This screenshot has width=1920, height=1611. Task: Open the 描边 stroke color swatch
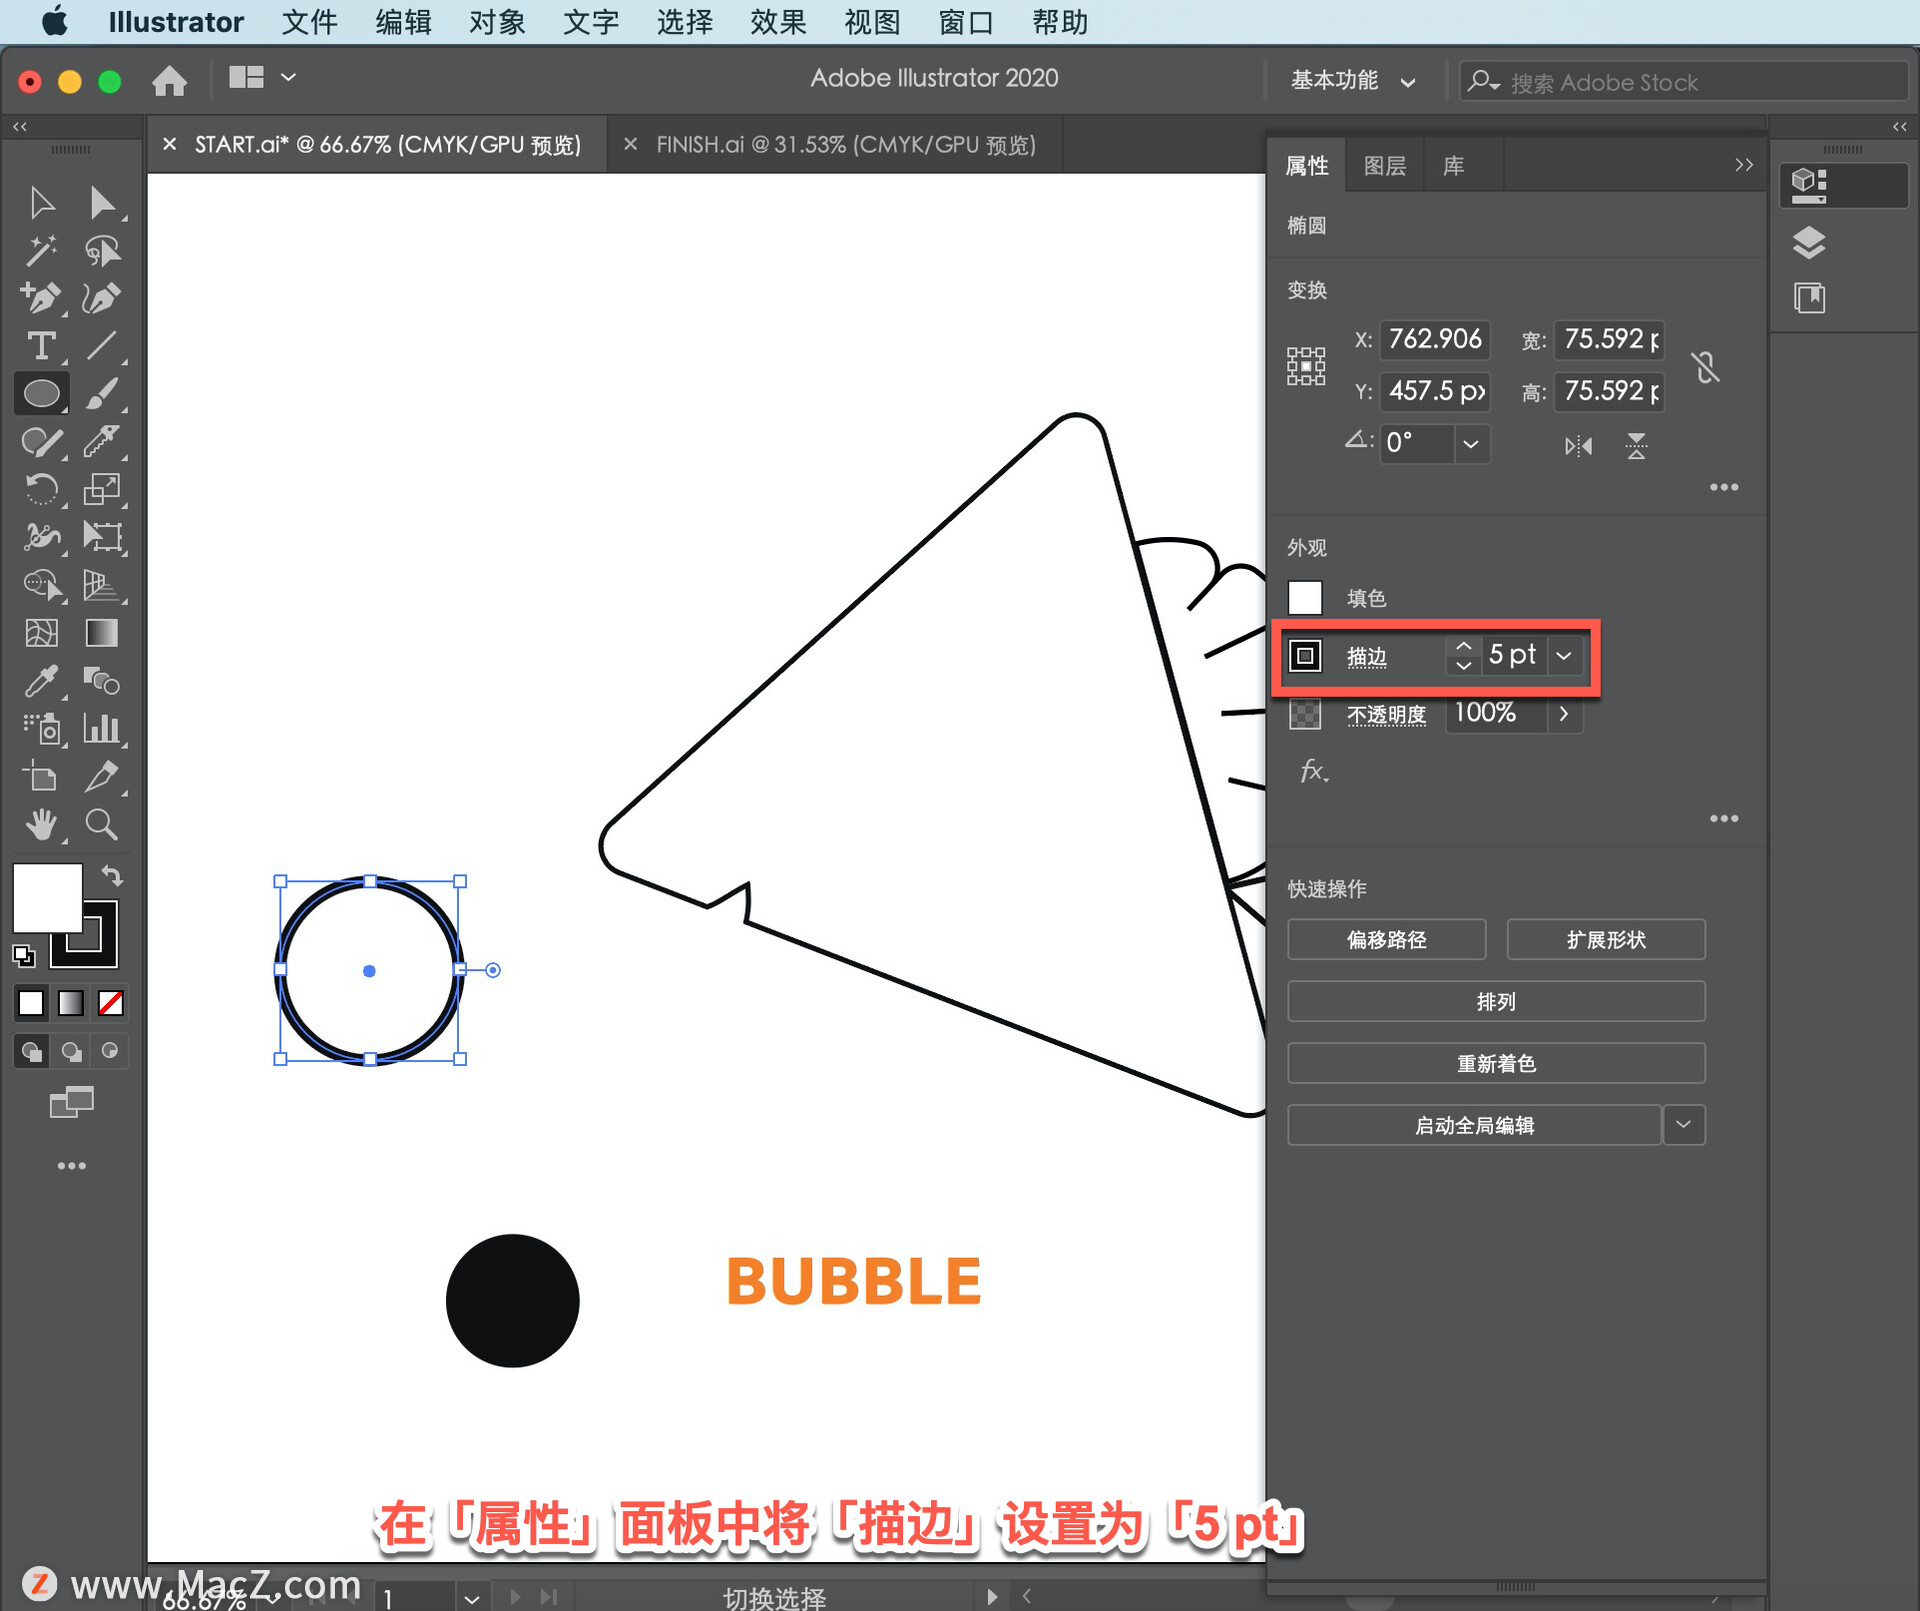tap(1305, 656)
